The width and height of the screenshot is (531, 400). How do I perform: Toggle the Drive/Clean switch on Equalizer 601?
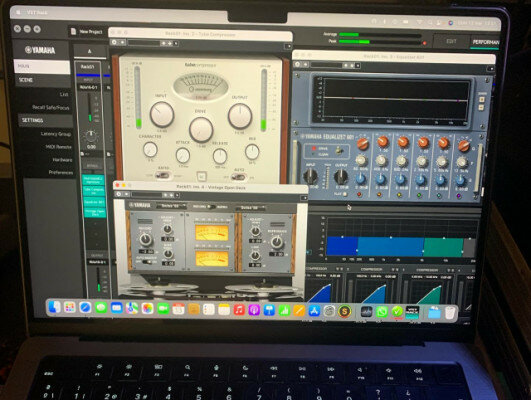pyautogui.click(x=338, y=151)
